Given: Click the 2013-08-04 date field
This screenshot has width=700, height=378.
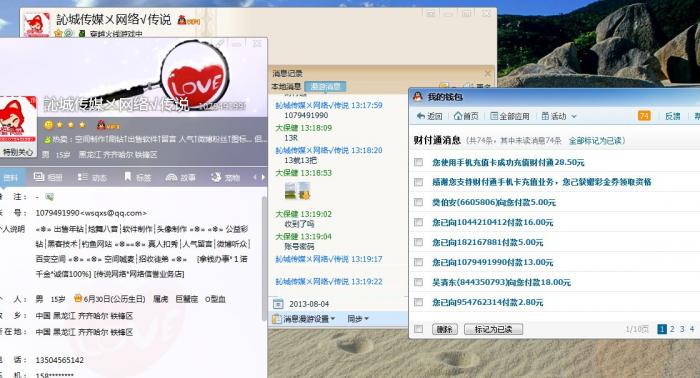Looking at the screenshot, I should [x=309, y=304].
